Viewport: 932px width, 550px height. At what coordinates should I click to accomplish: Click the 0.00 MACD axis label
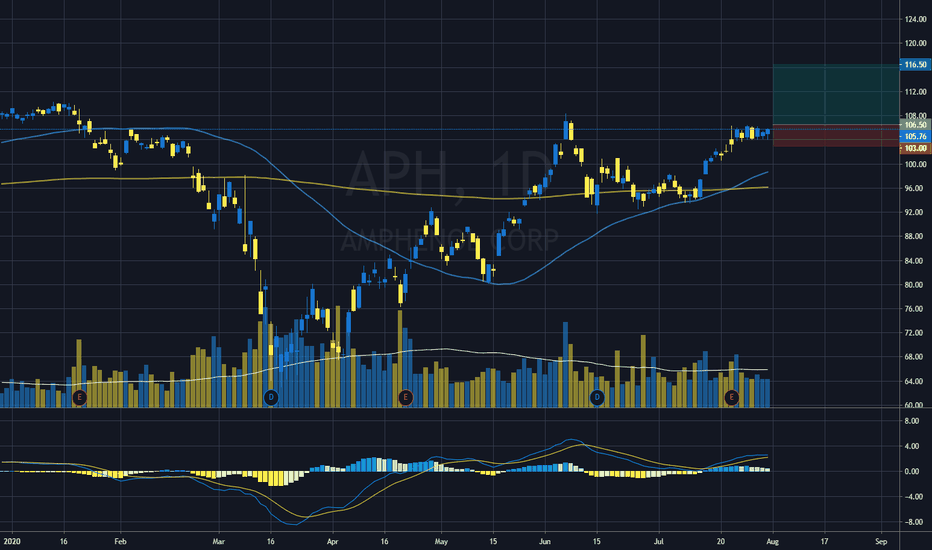tap(912, 472)
